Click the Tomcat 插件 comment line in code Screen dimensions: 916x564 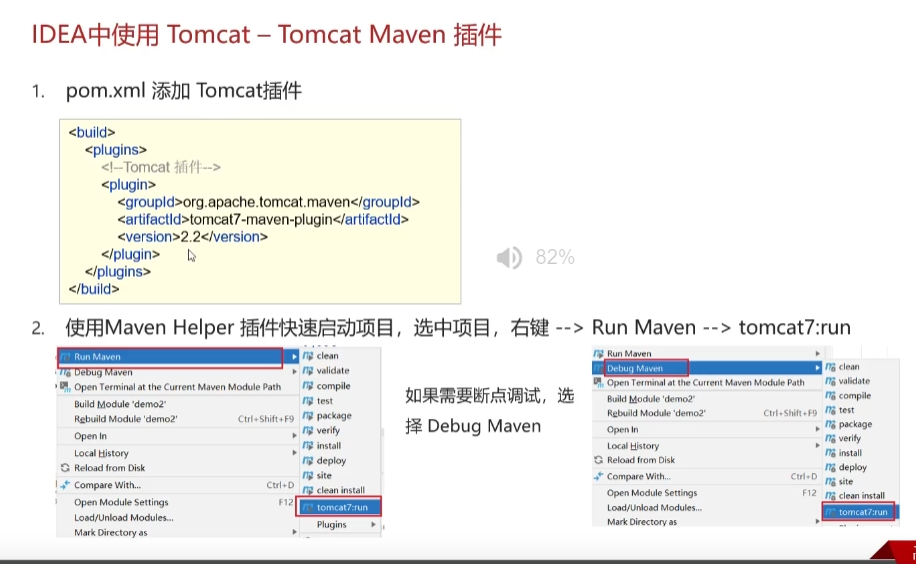161,168
